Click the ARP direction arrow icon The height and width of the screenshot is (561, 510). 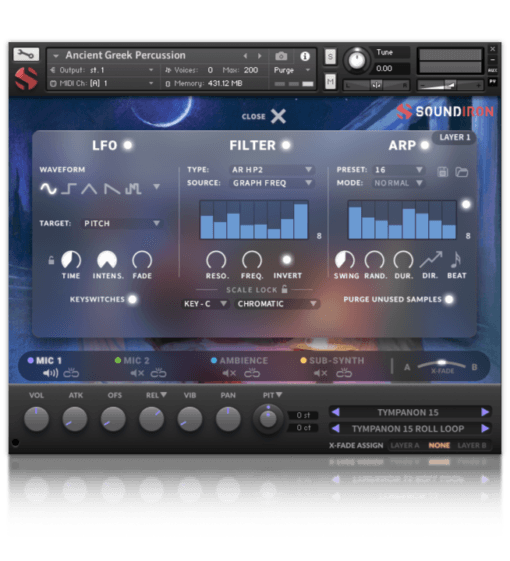pyautogui.click(x=431, y=259)
